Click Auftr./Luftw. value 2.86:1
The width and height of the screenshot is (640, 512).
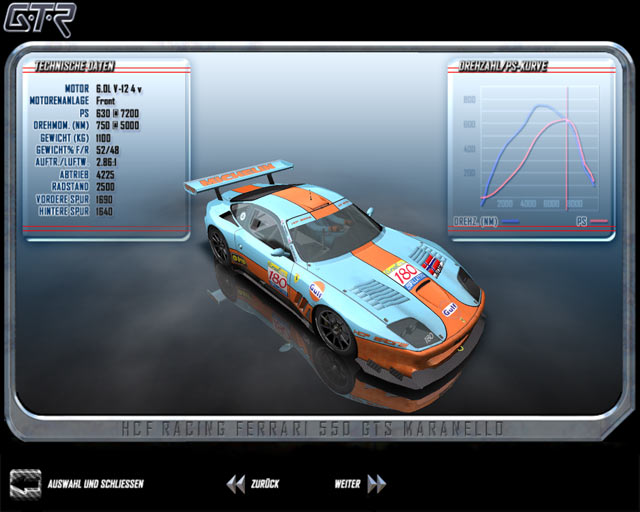(107, 162)
